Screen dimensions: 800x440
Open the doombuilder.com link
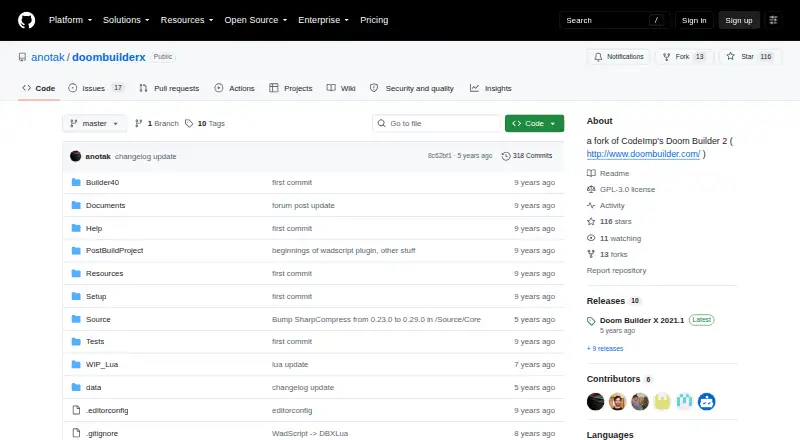coord(643,154)
